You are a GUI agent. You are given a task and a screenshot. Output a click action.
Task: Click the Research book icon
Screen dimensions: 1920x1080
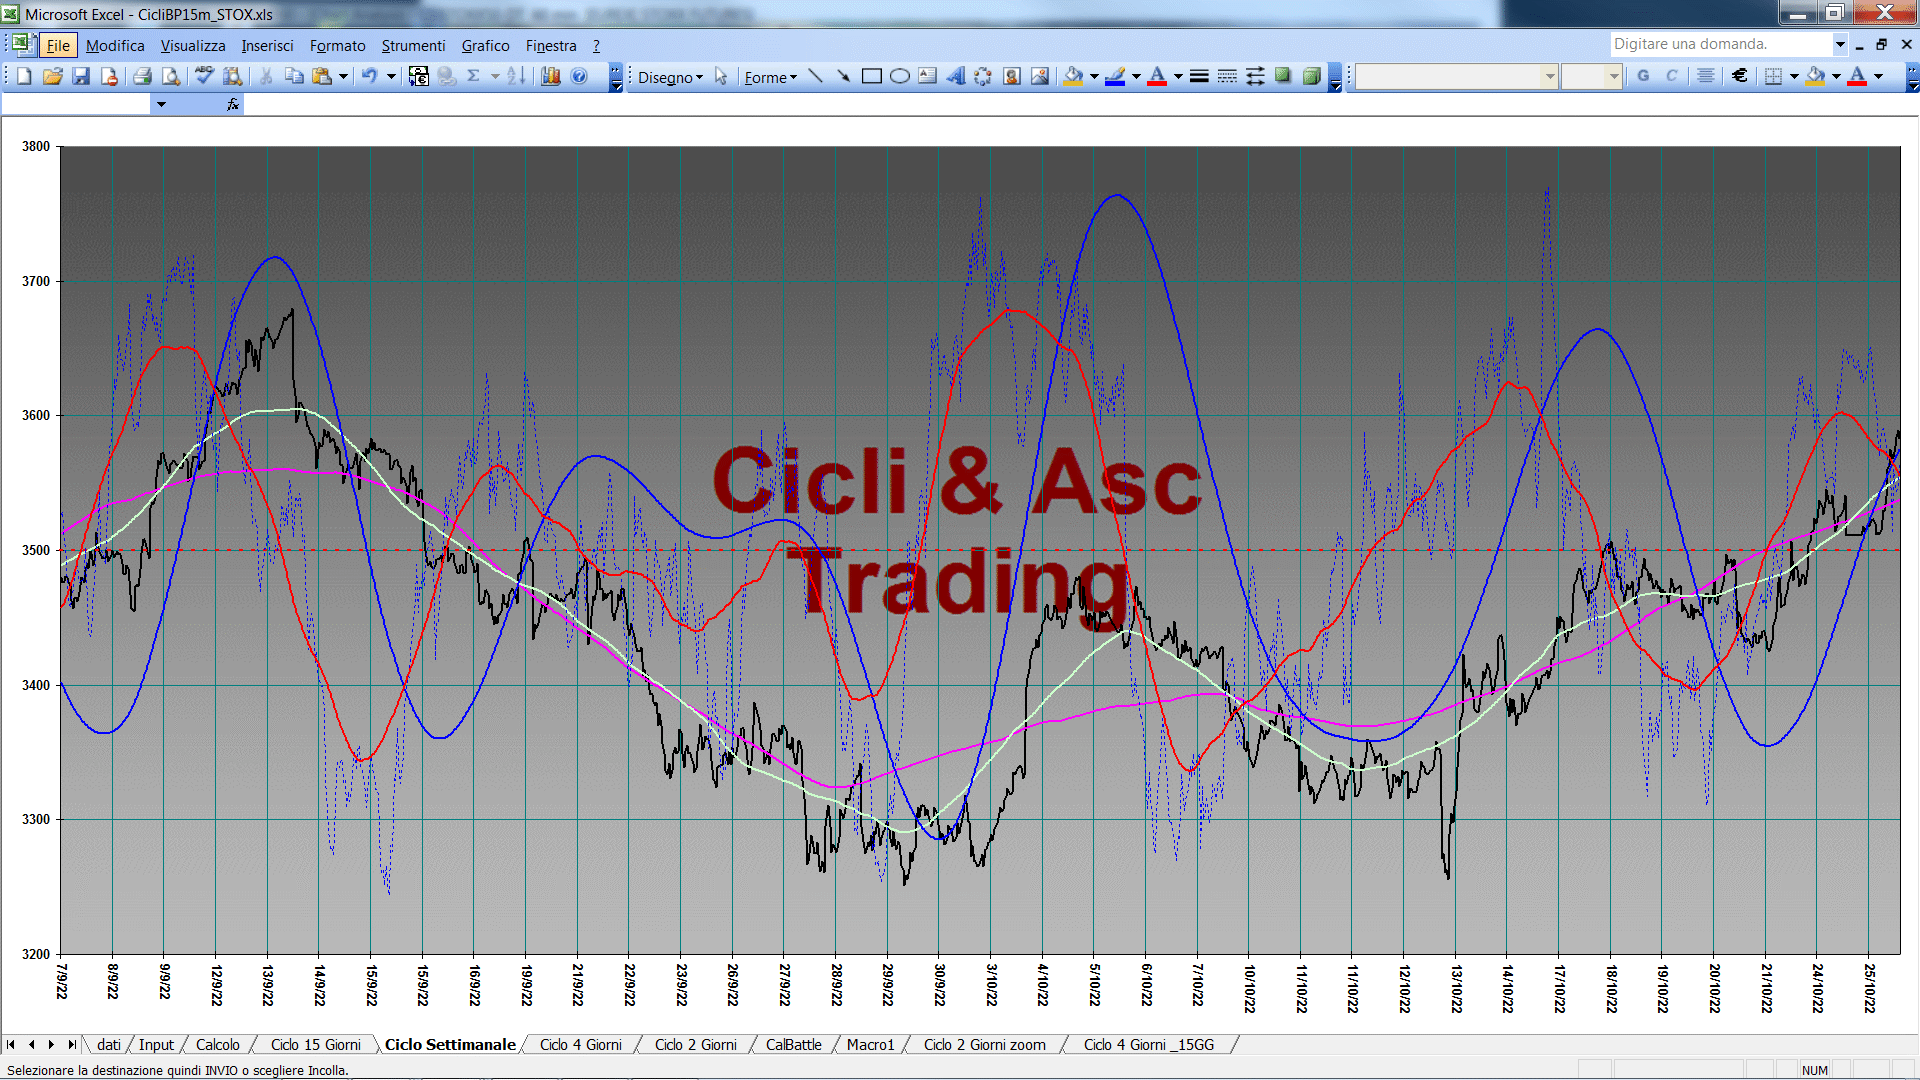232,76
